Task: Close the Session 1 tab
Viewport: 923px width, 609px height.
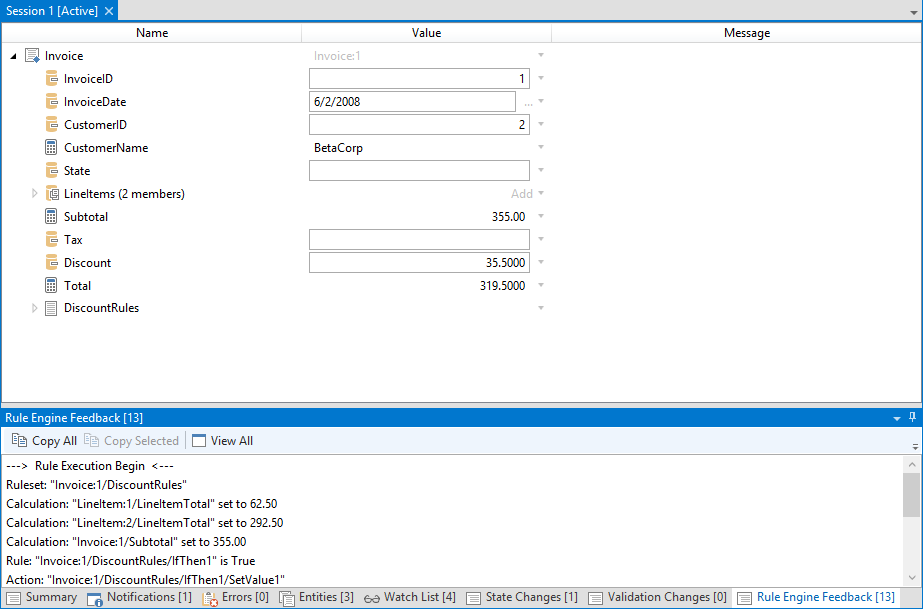Action: [109, 10]
